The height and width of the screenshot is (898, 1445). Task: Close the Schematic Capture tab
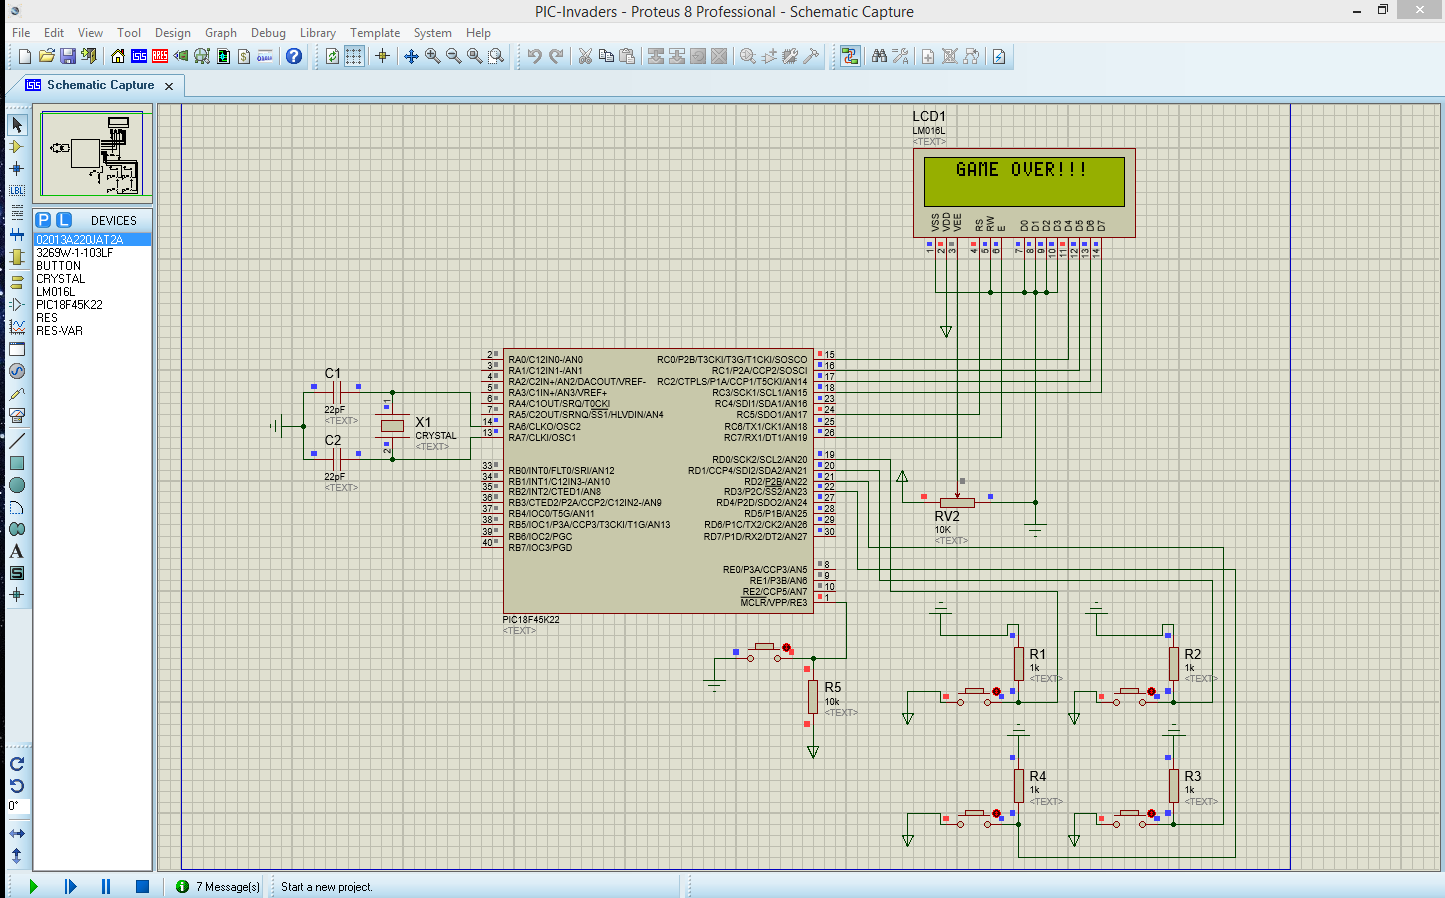[x=169, y=86]
